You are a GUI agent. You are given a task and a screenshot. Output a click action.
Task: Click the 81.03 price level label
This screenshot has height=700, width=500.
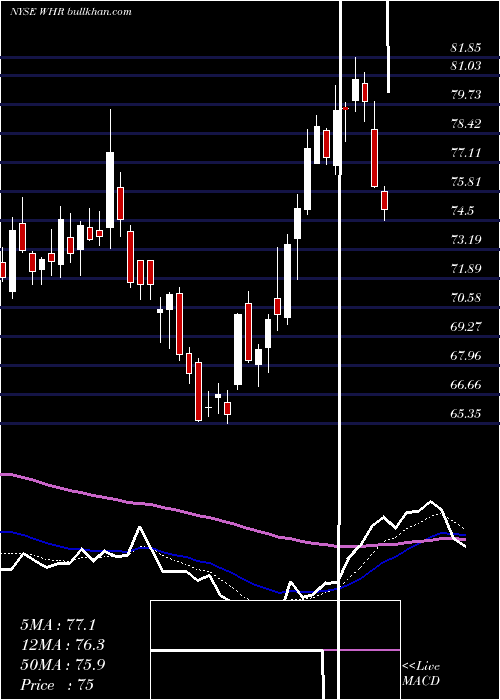tap(466, 66)
